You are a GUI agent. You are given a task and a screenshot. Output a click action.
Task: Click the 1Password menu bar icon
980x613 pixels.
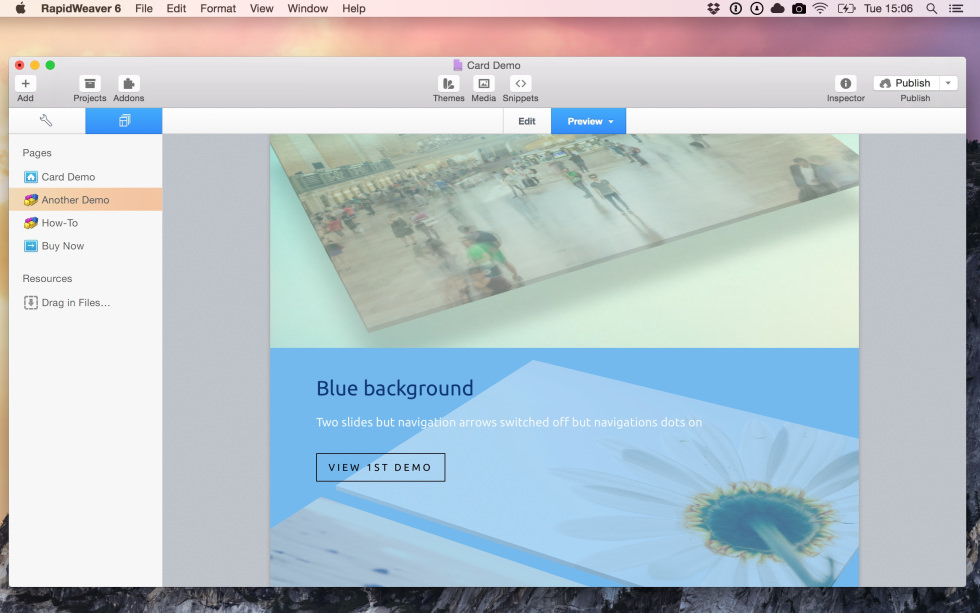736,8
